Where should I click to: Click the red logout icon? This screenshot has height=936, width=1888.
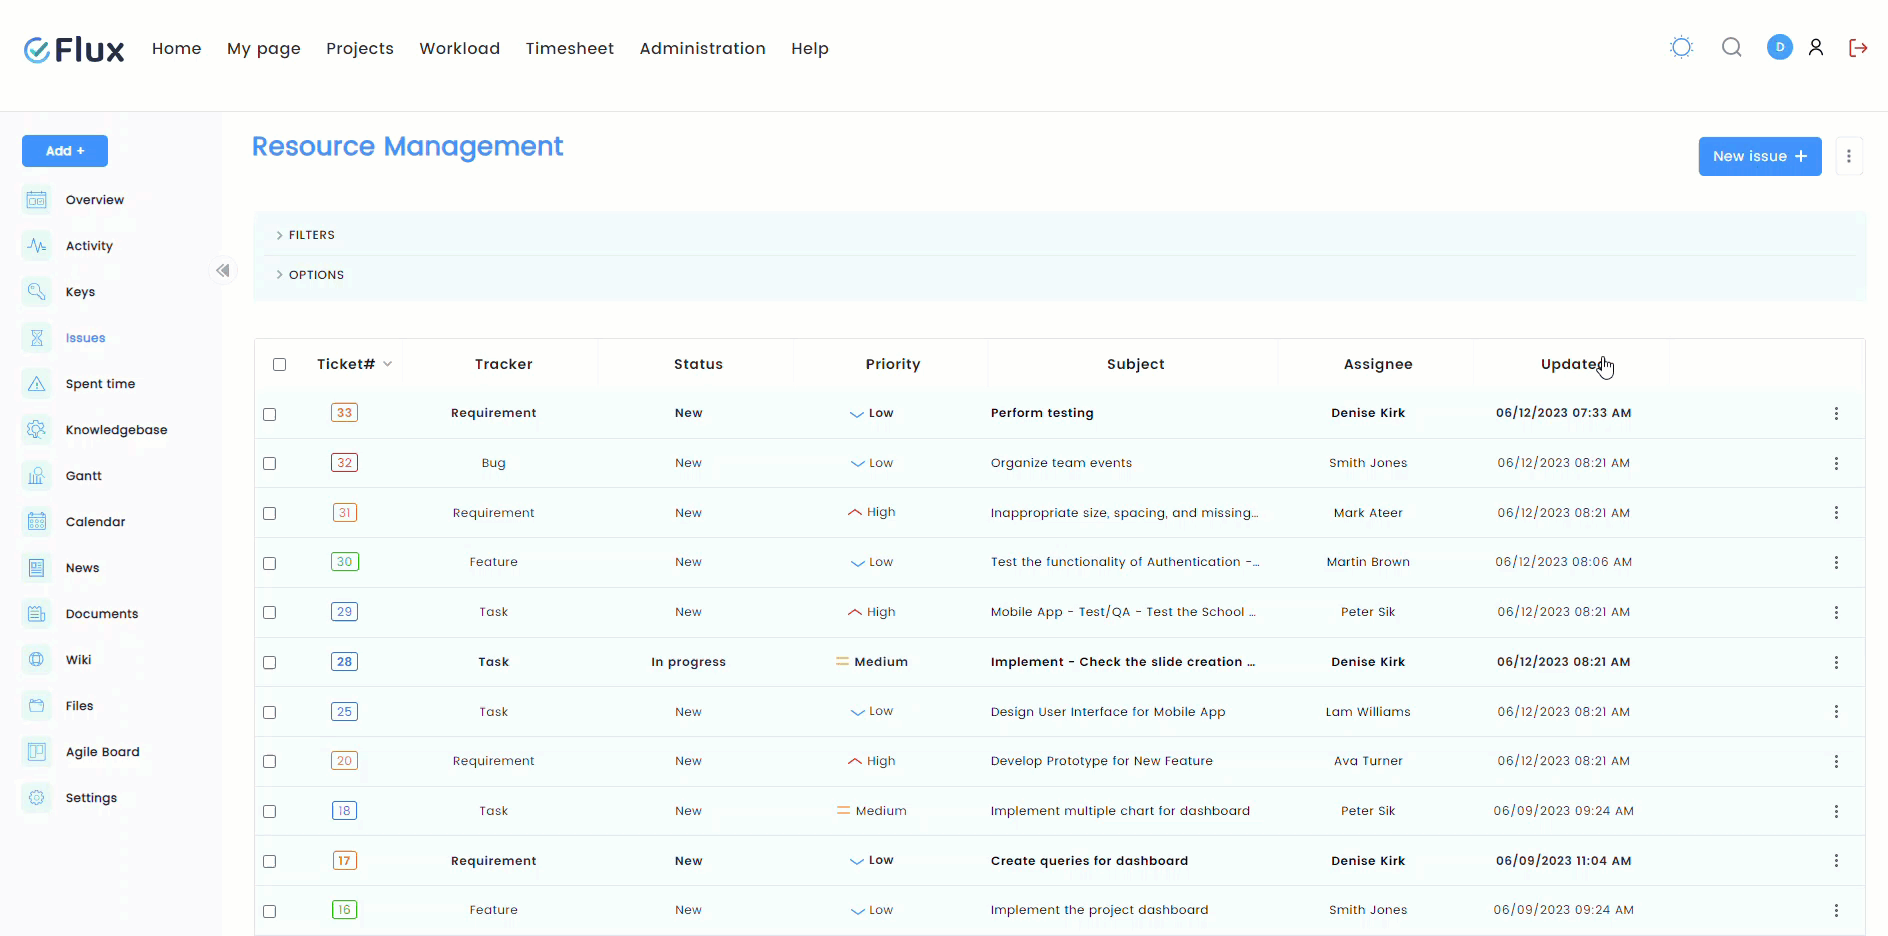click(1858, 47)
